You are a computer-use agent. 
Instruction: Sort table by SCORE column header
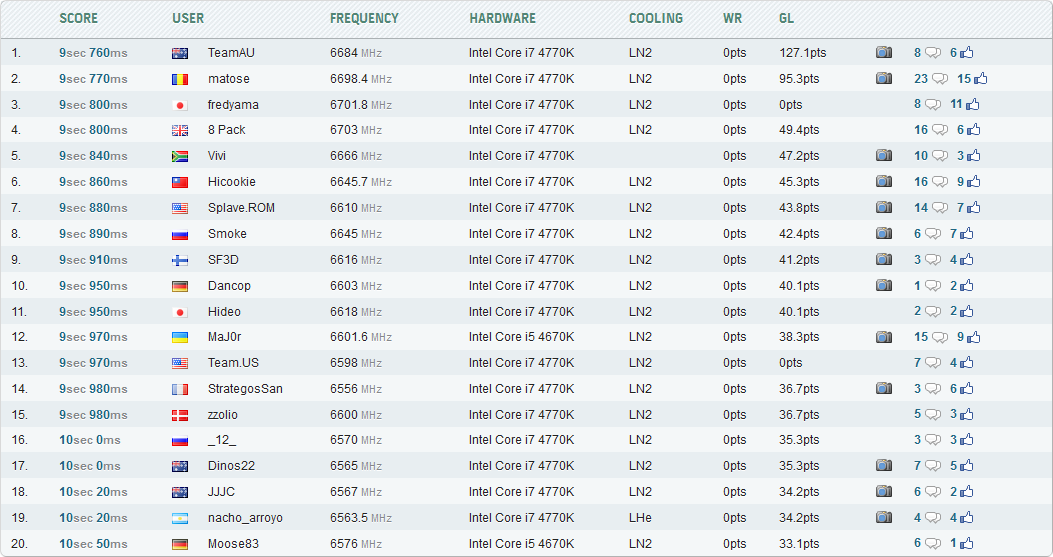click(79, 19)
